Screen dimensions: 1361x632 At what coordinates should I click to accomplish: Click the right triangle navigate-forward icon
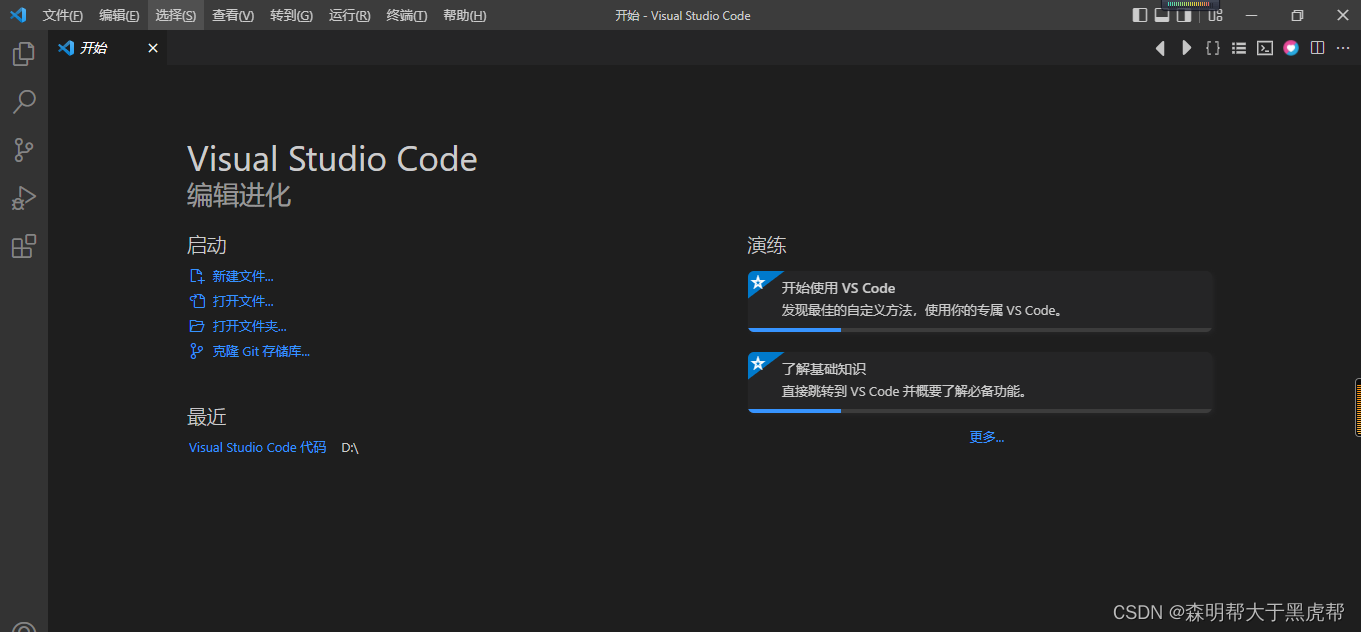1186,48
